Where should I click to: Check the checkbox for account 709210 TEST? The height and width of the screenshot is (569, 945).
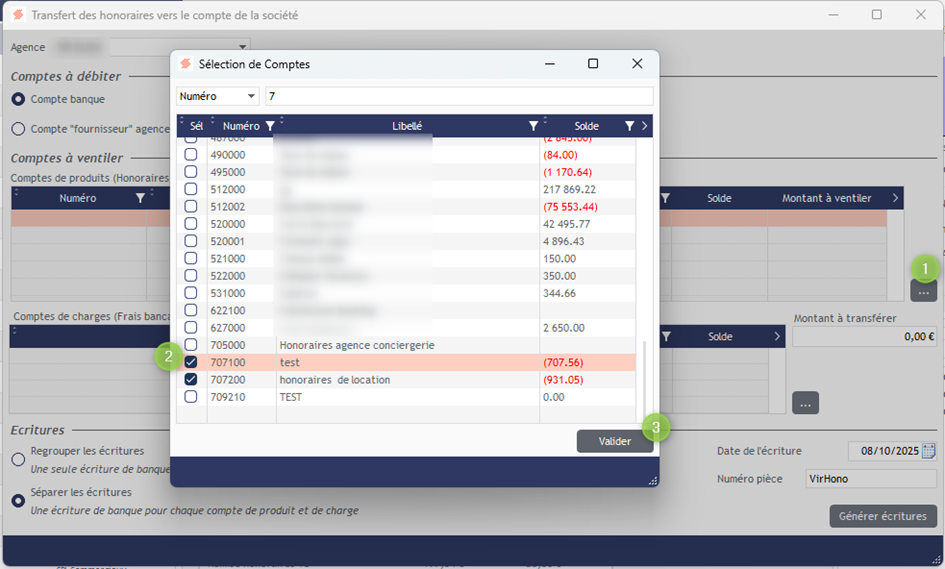click(191, 396)
